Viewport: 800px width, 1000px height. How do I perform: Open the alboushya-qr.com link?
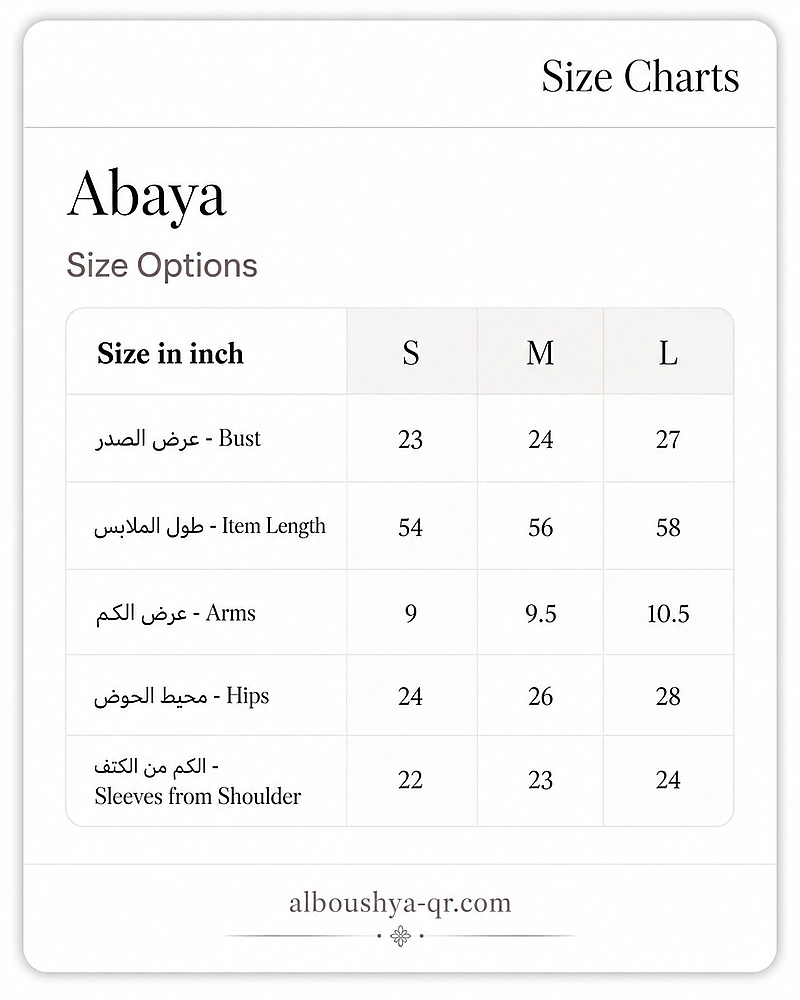[400, 903]
